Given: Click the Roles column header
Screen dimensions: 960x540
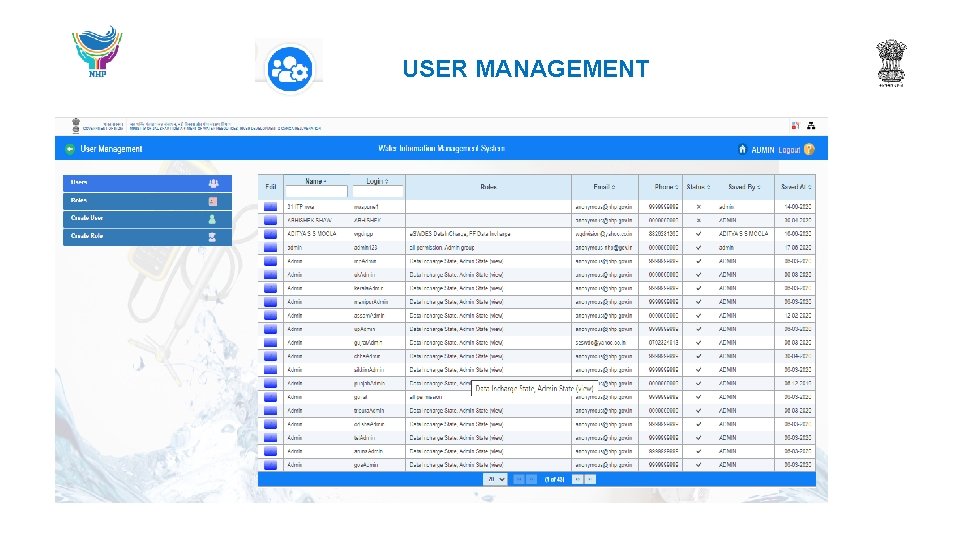Looking at the screenshot, I should tap(489, 187).
